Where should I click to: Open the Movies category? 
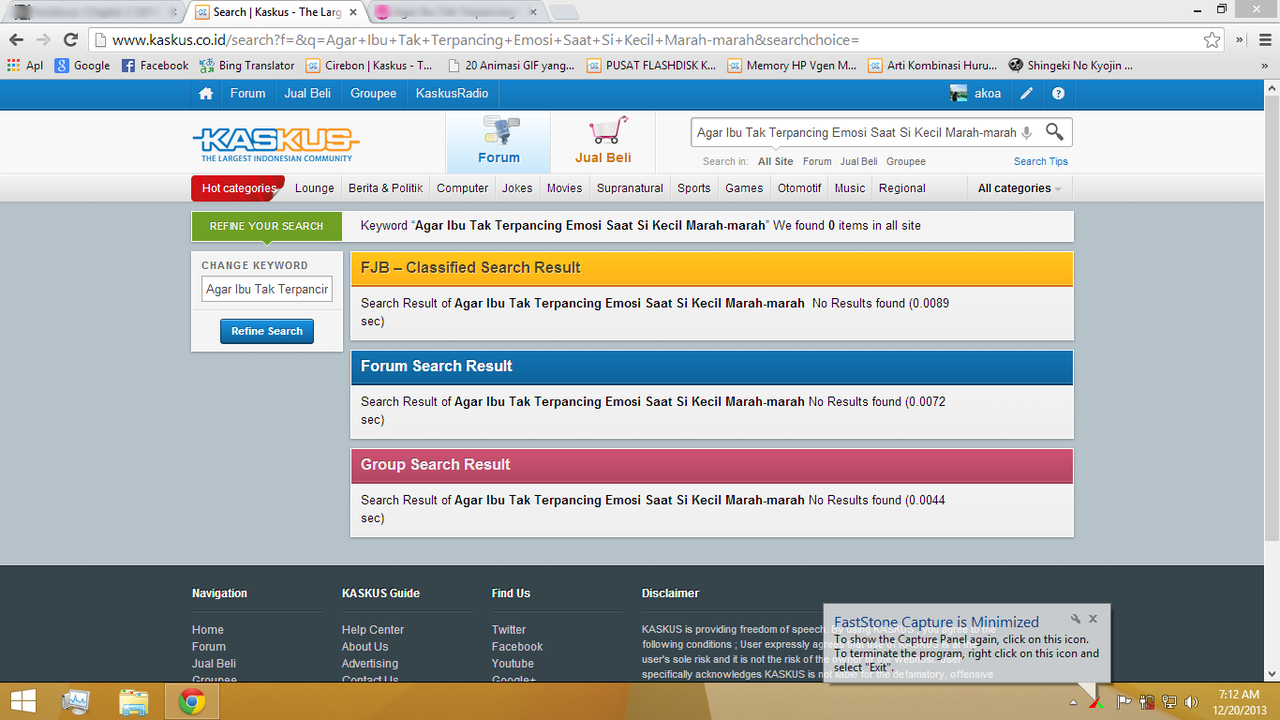(564, 188)
